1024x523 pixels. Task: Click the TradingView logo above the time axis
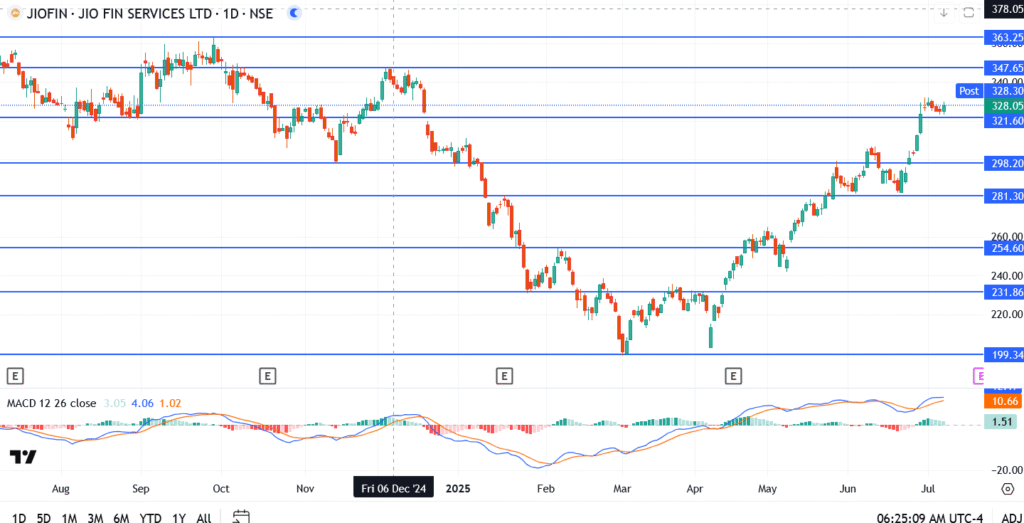click(x=23, y=457)
